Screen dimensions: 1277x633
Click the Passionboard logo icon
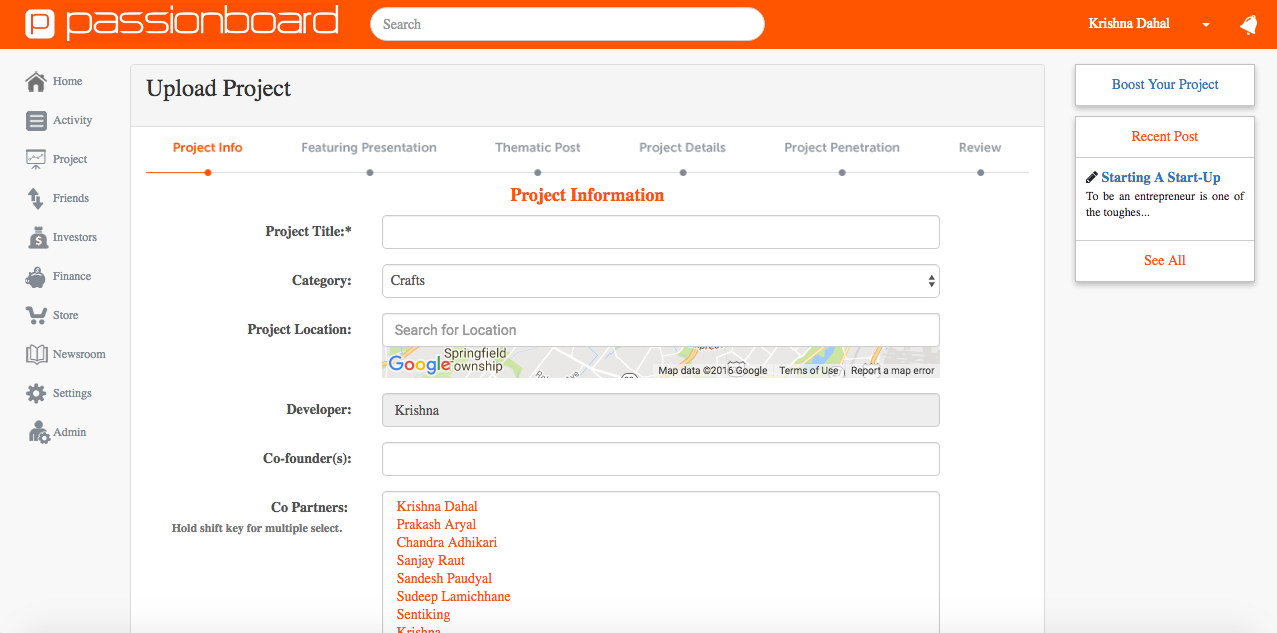pyautogui.click(x=41, y=23)
